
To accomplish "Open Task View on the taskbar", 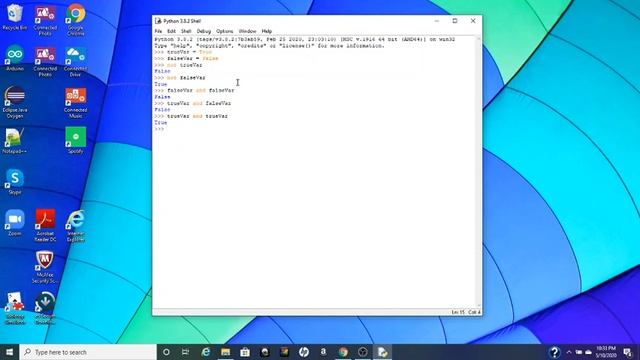I will tap(185, 352).
